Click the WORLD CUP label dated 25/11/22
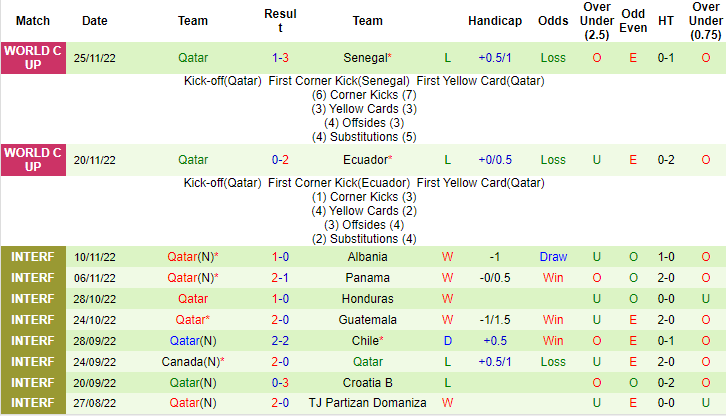The height and width of the screenshot is (416, 726). click(33, 59)
